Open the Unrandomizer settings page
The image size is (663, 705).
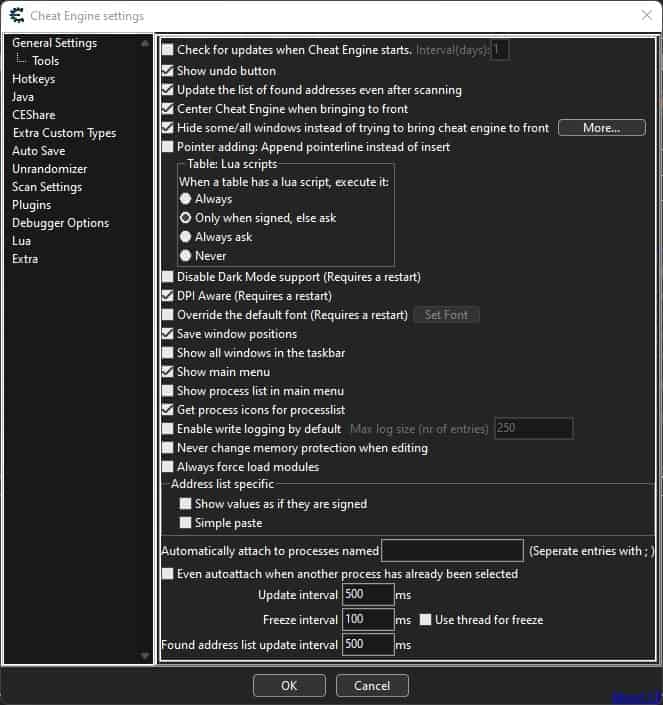(x=49, y=169)
